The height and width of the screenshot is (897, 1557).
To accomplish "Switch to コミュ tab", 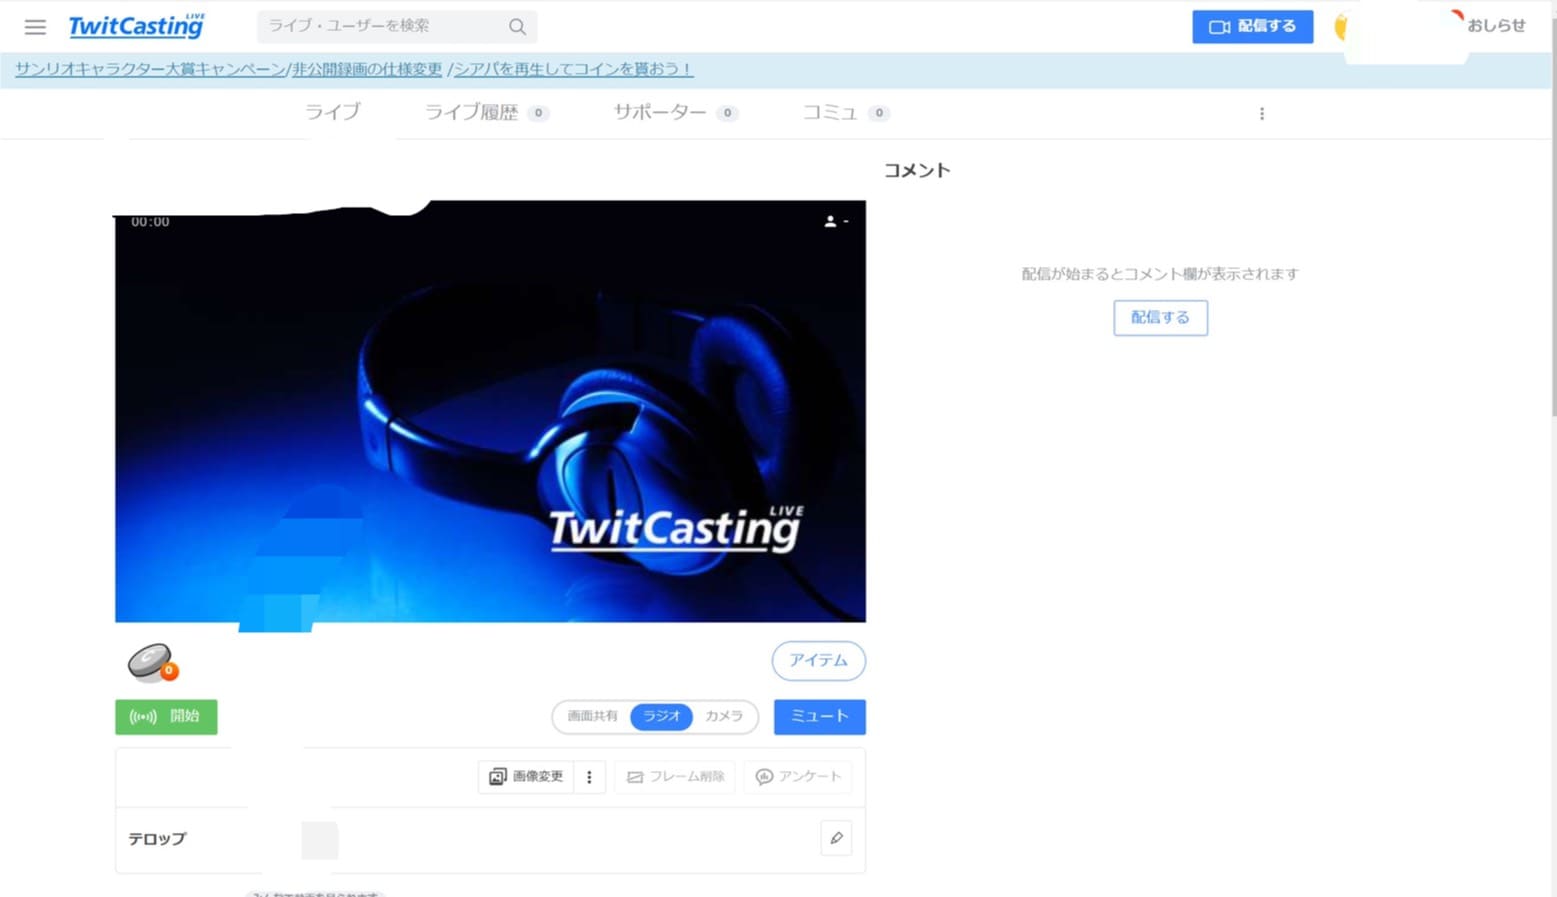I will (845, 112).
